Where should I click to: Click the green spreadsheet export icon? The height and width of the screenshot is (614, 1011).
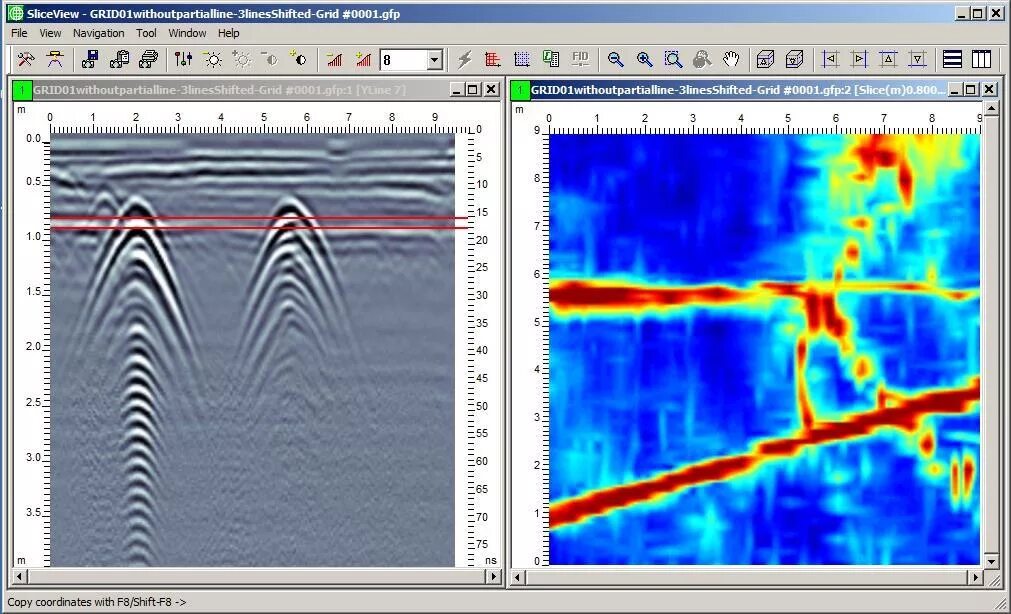click(x=551, y=59)
